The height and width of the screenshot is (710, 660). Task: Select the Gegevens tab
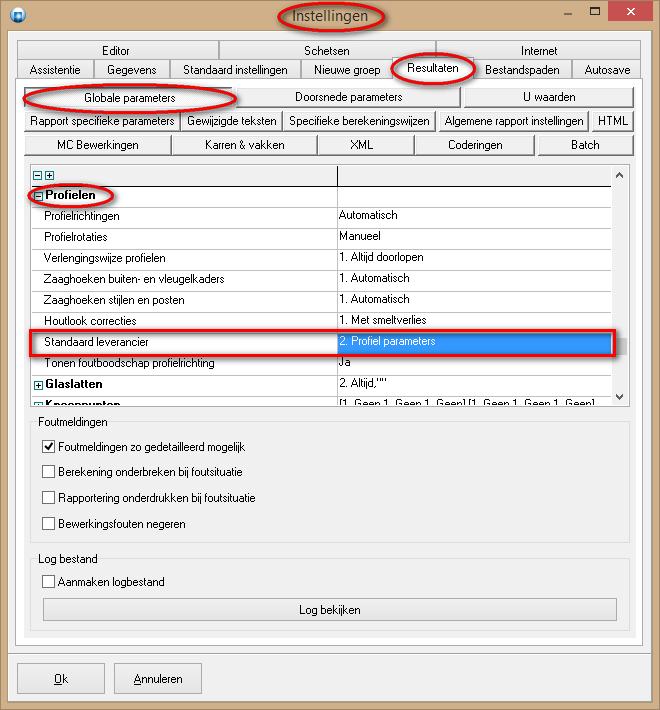pos(132,70)
